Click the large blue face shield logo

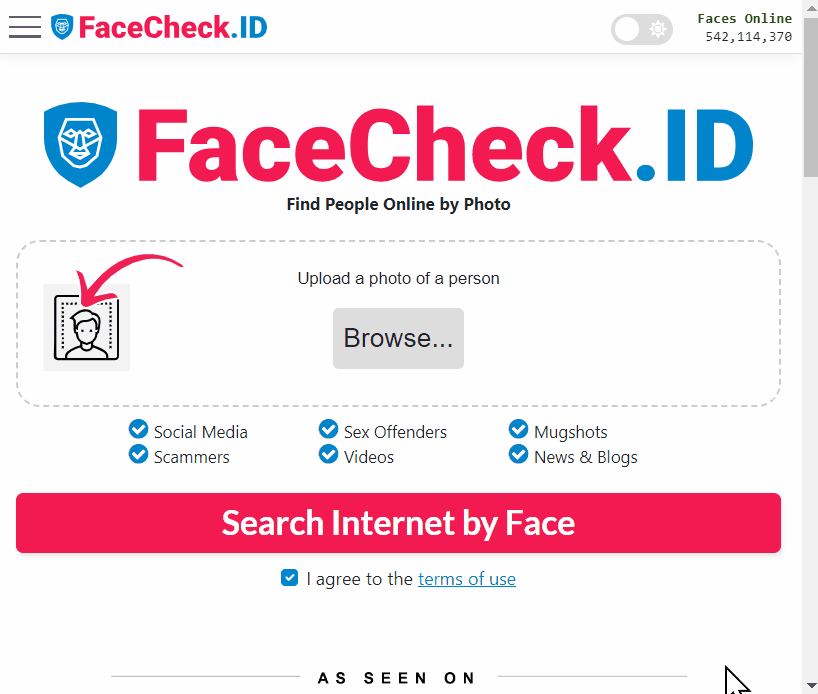(x=81, y=145)
